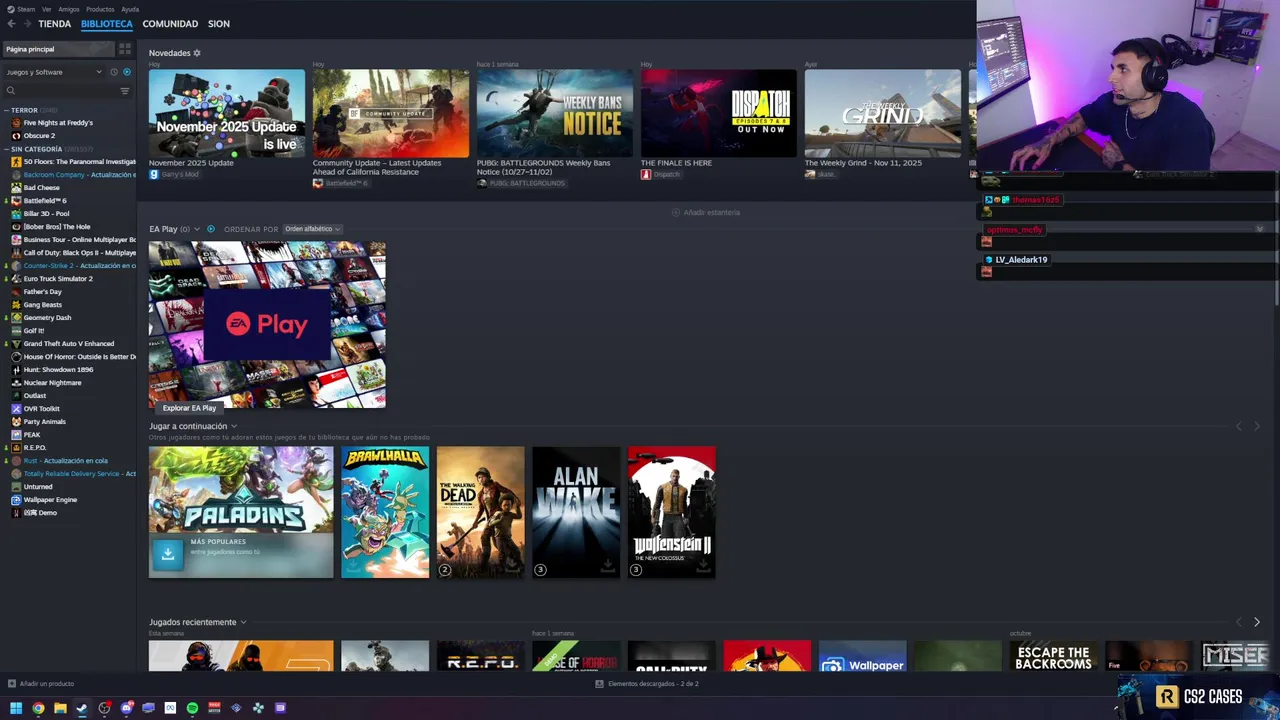Viewport: 1280px width, 720px height.
Task: Open Jugar a continuación dropdown
Action: coord(234,427)
